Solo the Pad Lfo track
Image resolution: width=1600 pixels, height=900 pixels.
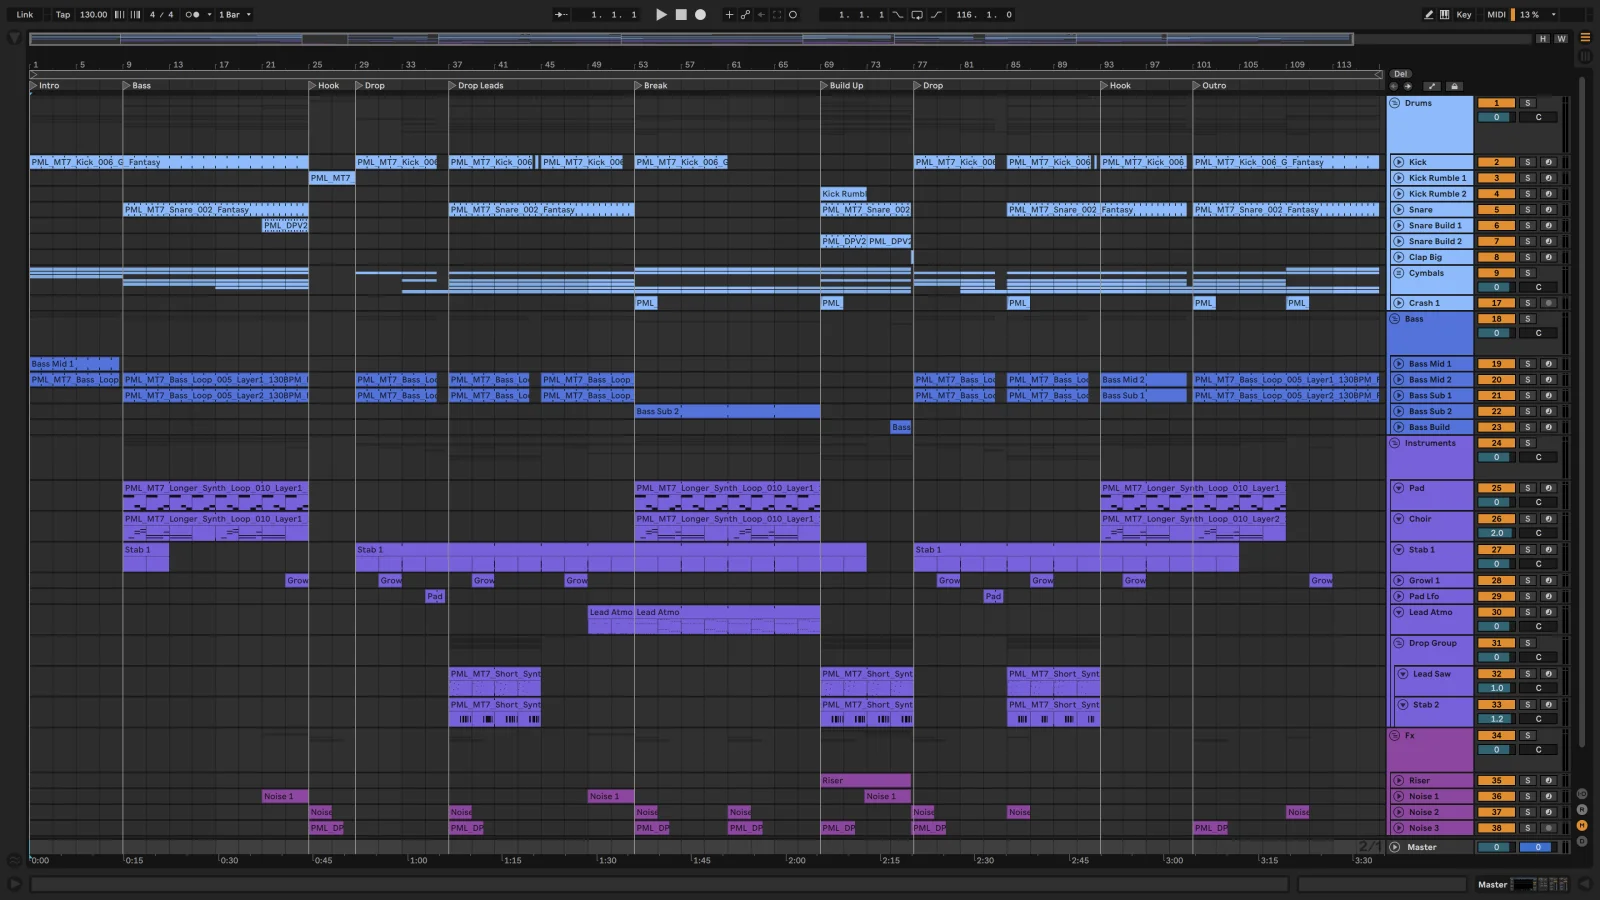[x=1528, y=596]
